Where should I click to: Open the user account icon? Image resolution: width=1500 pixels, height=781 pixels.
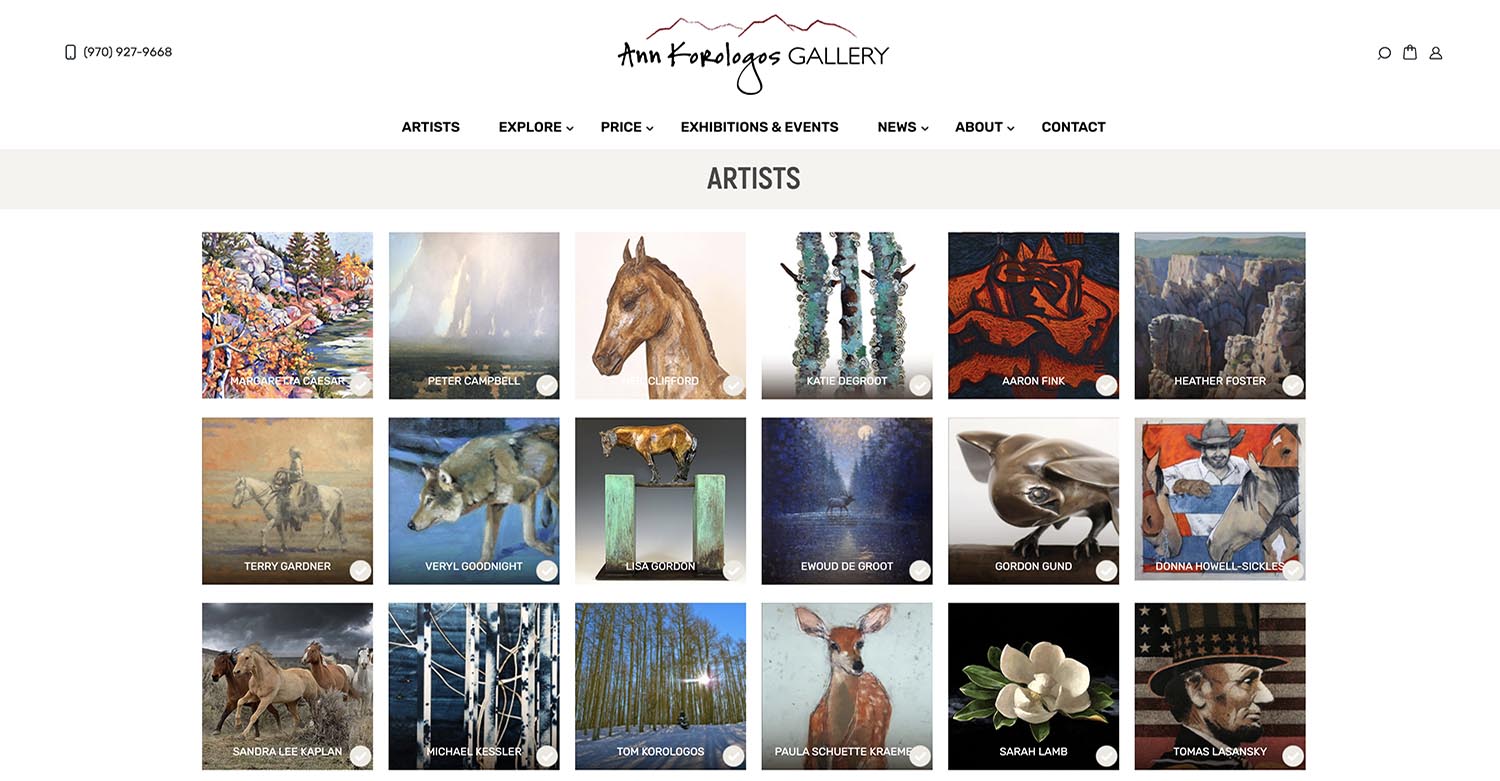pos(1436,53)
